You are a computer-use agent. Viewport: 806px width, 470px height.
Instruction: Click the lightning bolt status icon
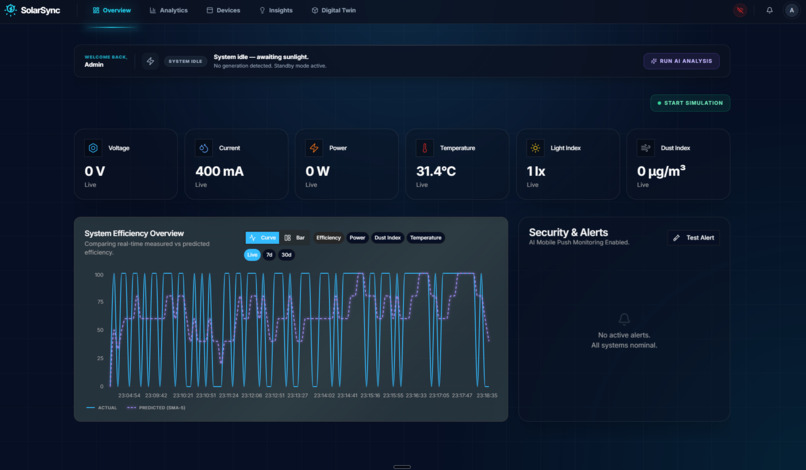pyautogui.click(x=150, y=61)
